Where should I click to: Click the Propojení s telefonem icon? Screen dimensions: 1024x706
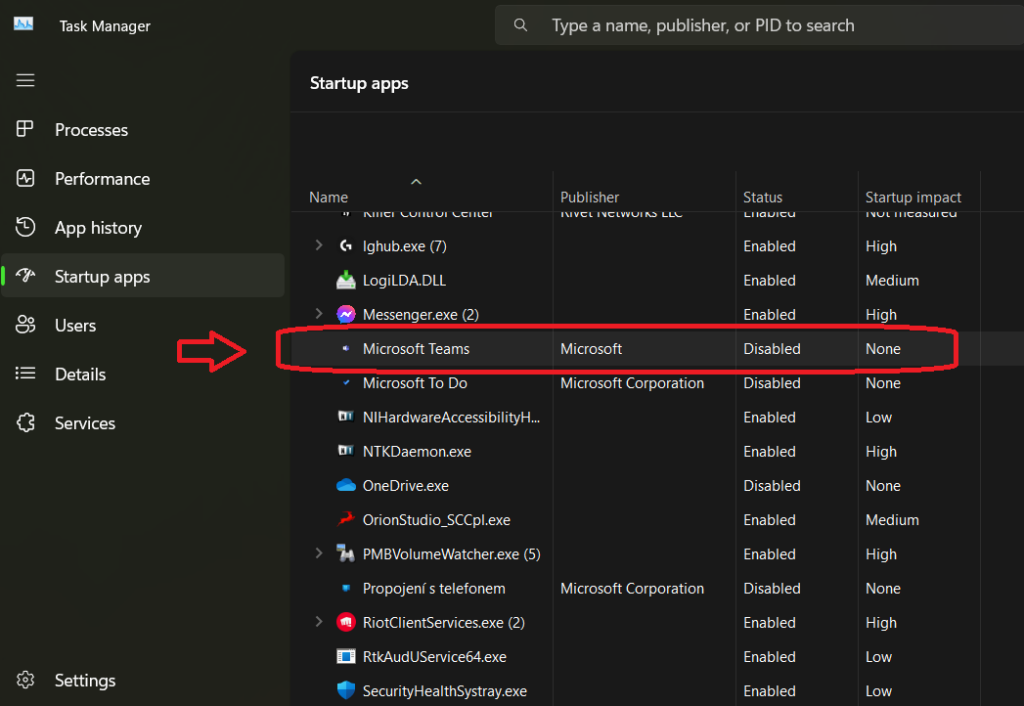pos(345,588)
